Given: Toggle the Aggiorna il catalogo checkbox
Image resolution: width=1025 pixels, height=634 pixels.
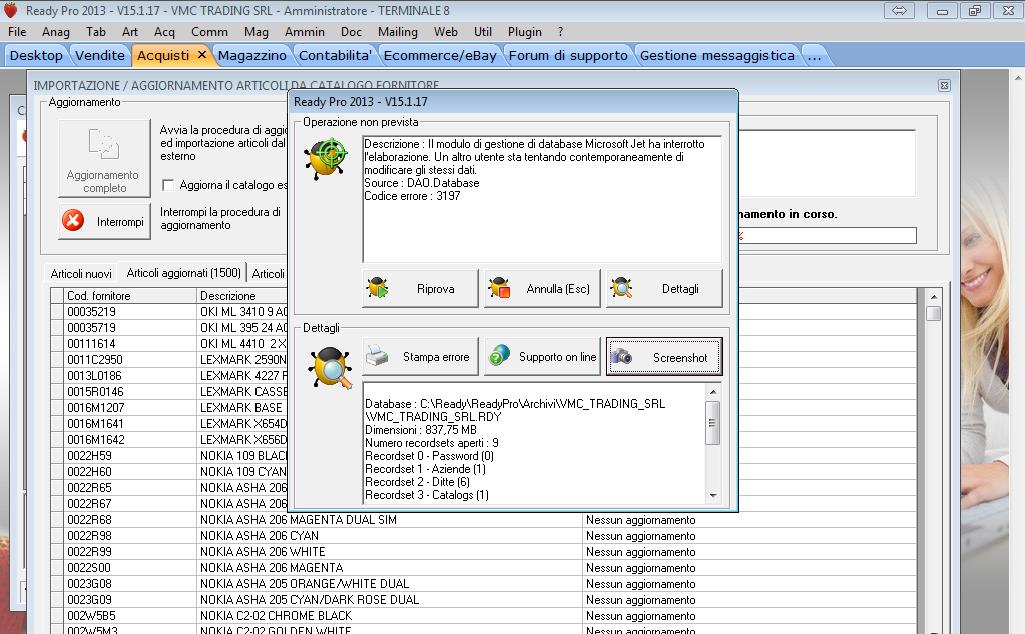Looking at the screenshot, I should (x=168, y=185).
